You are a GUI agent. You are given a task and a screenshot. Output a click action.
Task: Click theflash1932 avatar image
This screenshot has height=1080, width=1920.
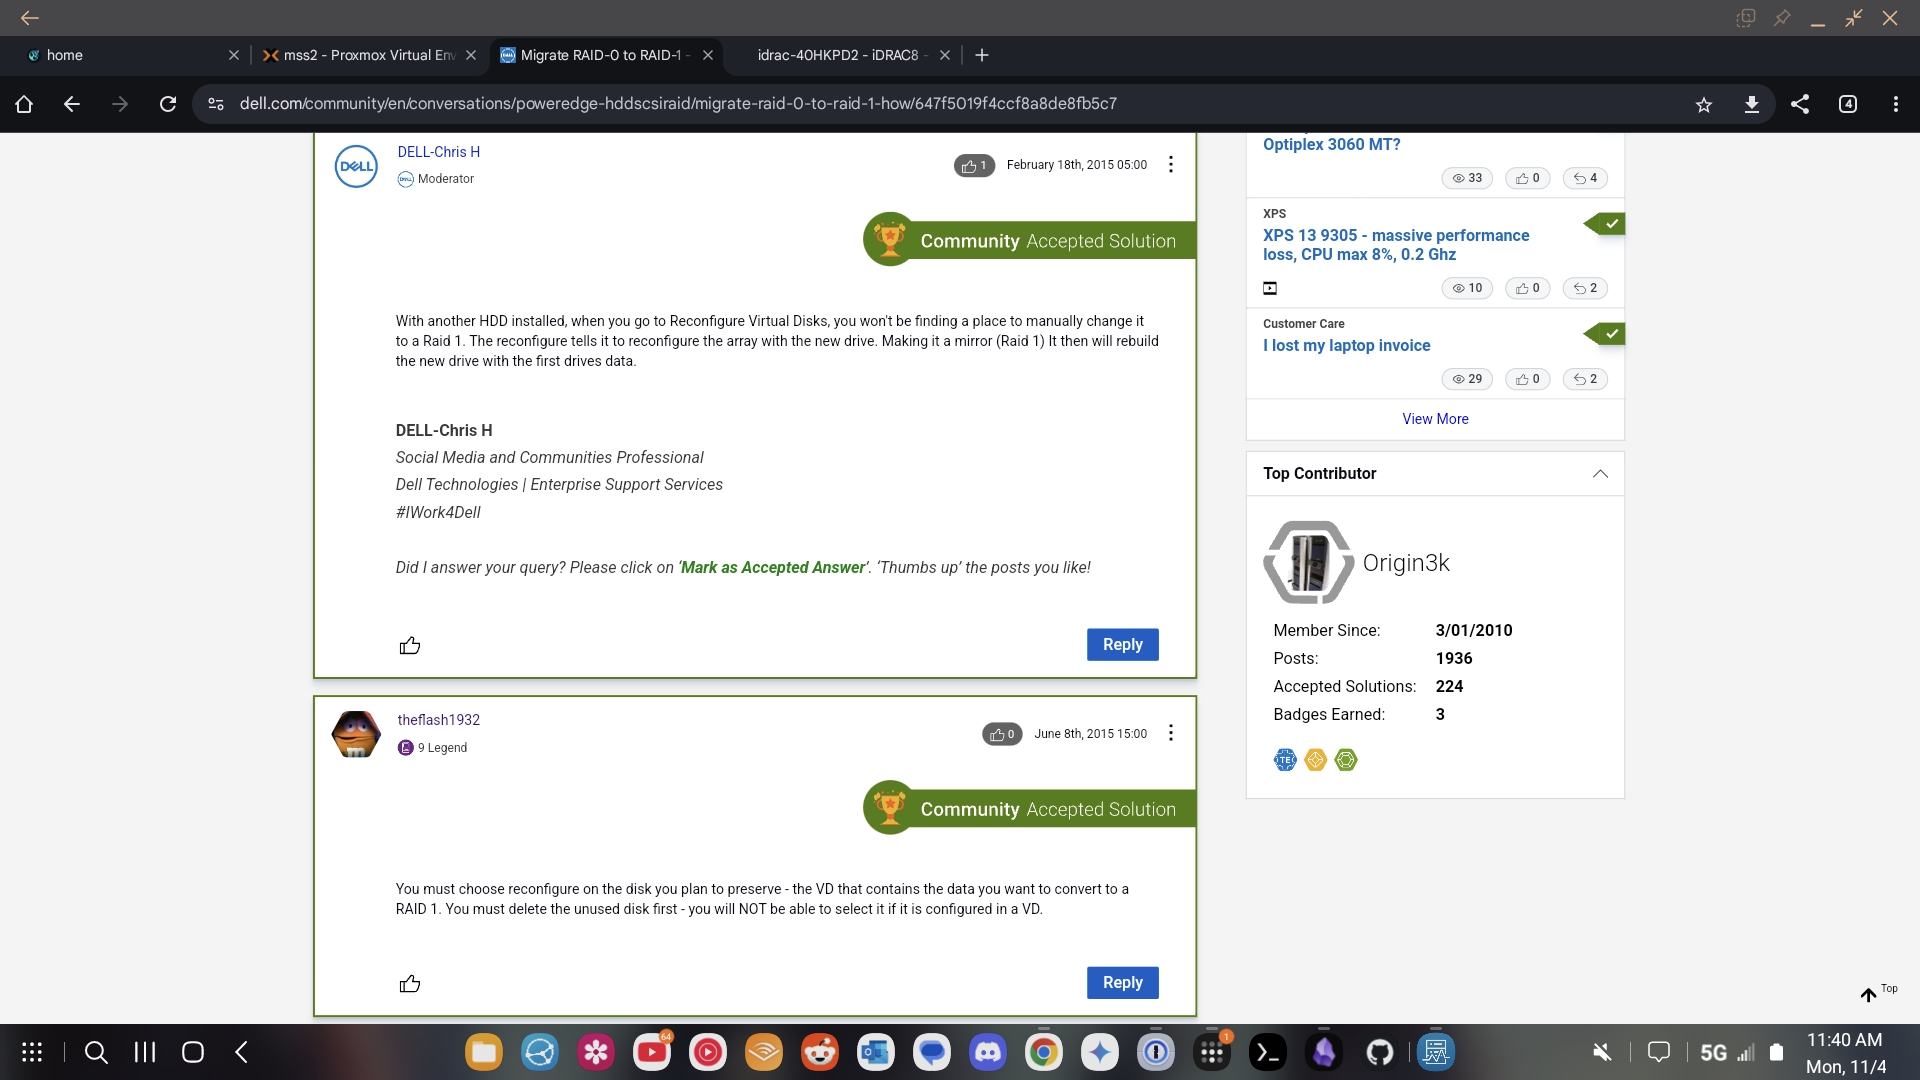point(356,734)
